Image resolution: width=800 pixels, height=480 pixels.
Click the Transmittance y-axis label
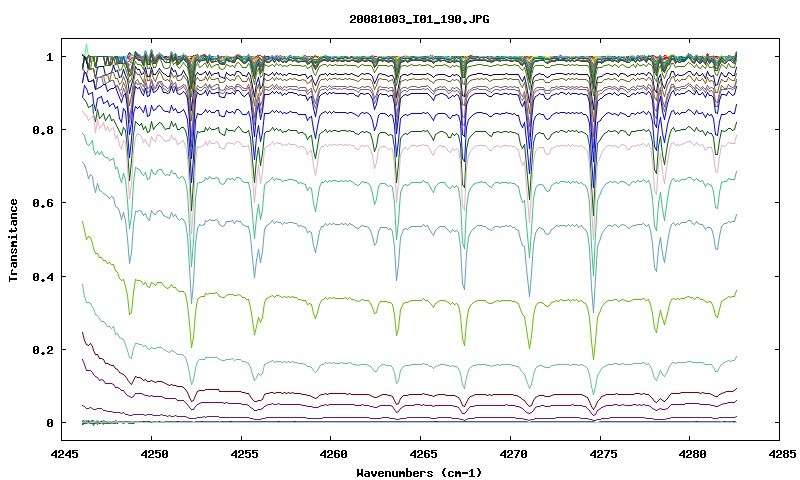(x=13, y=240)
